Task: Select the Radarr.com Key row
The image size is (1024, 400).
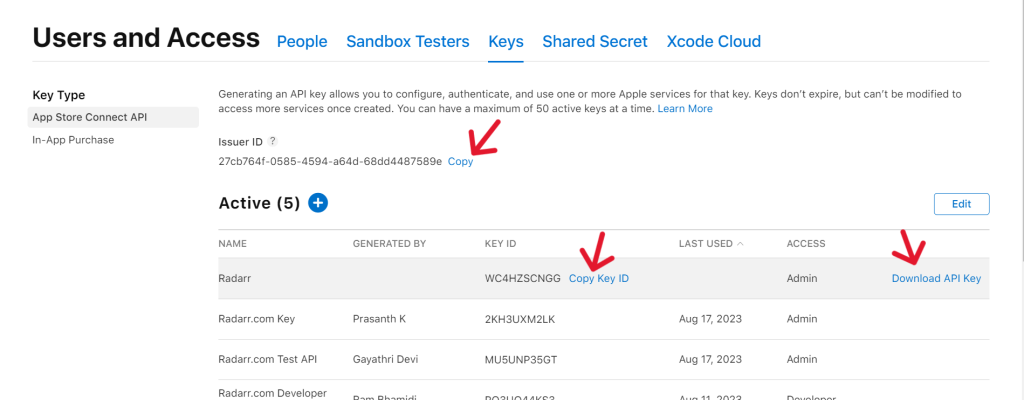Action: [604, 320]
